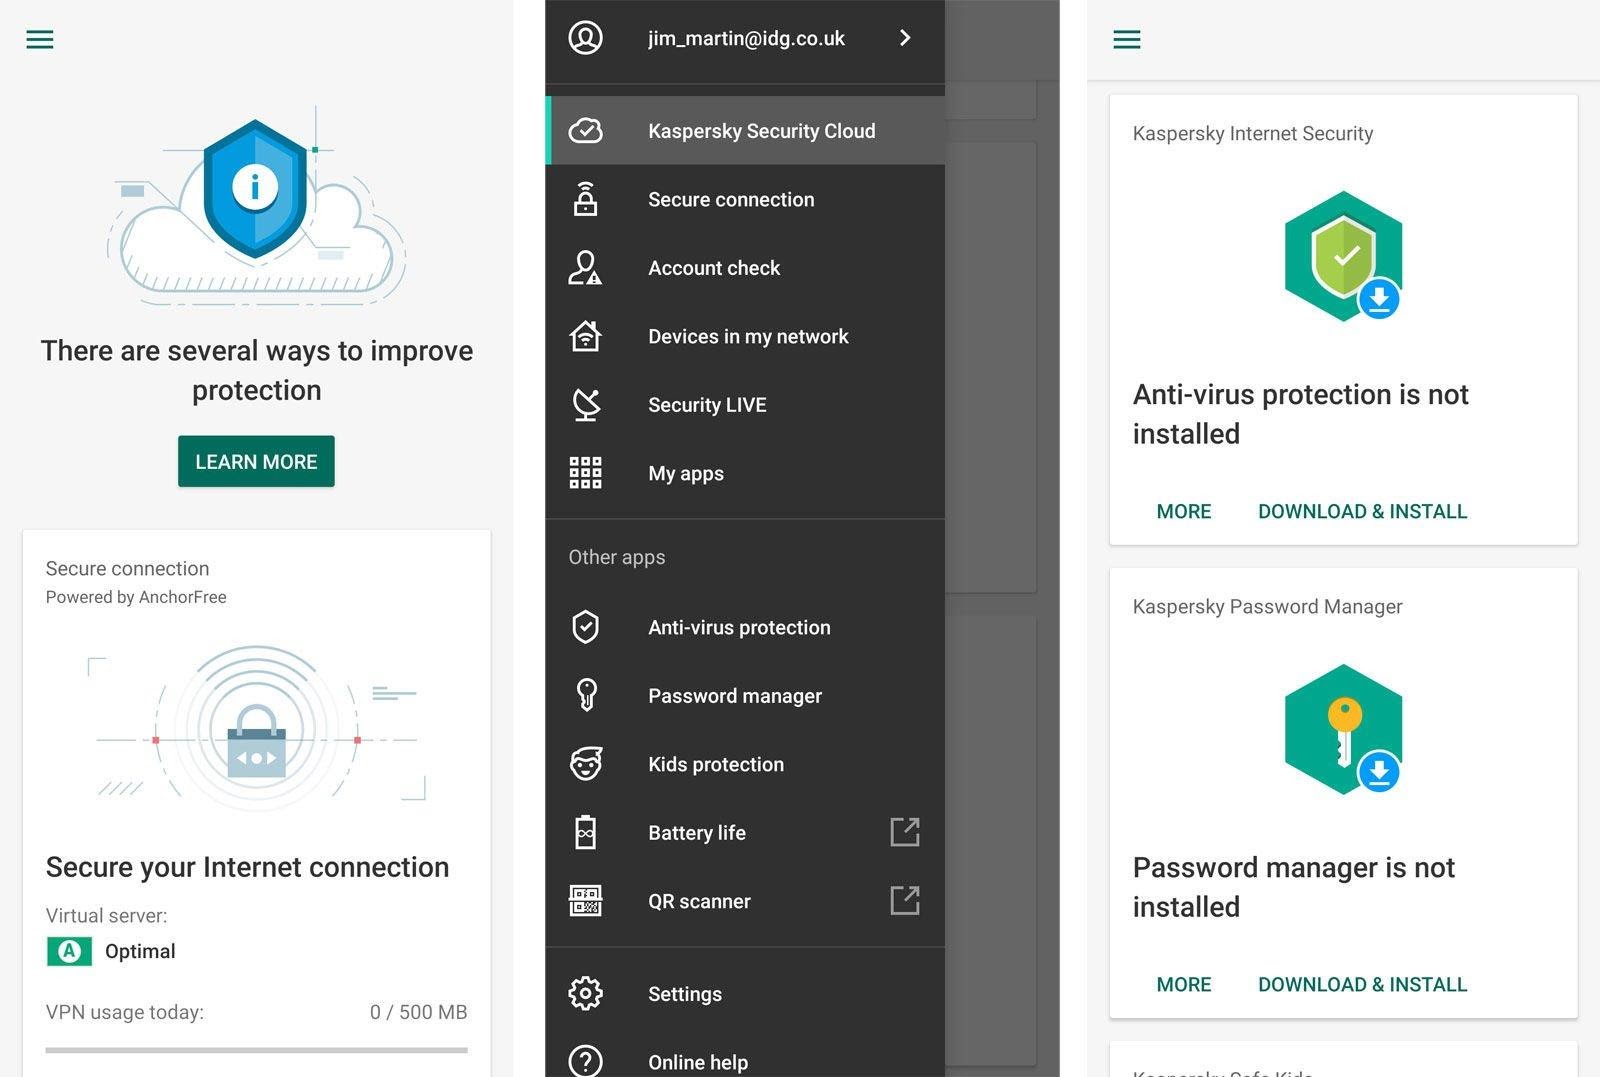Screen dimensions: 1600x1077
Task: Open Account check menu item
Action: [x=745, y=268]
